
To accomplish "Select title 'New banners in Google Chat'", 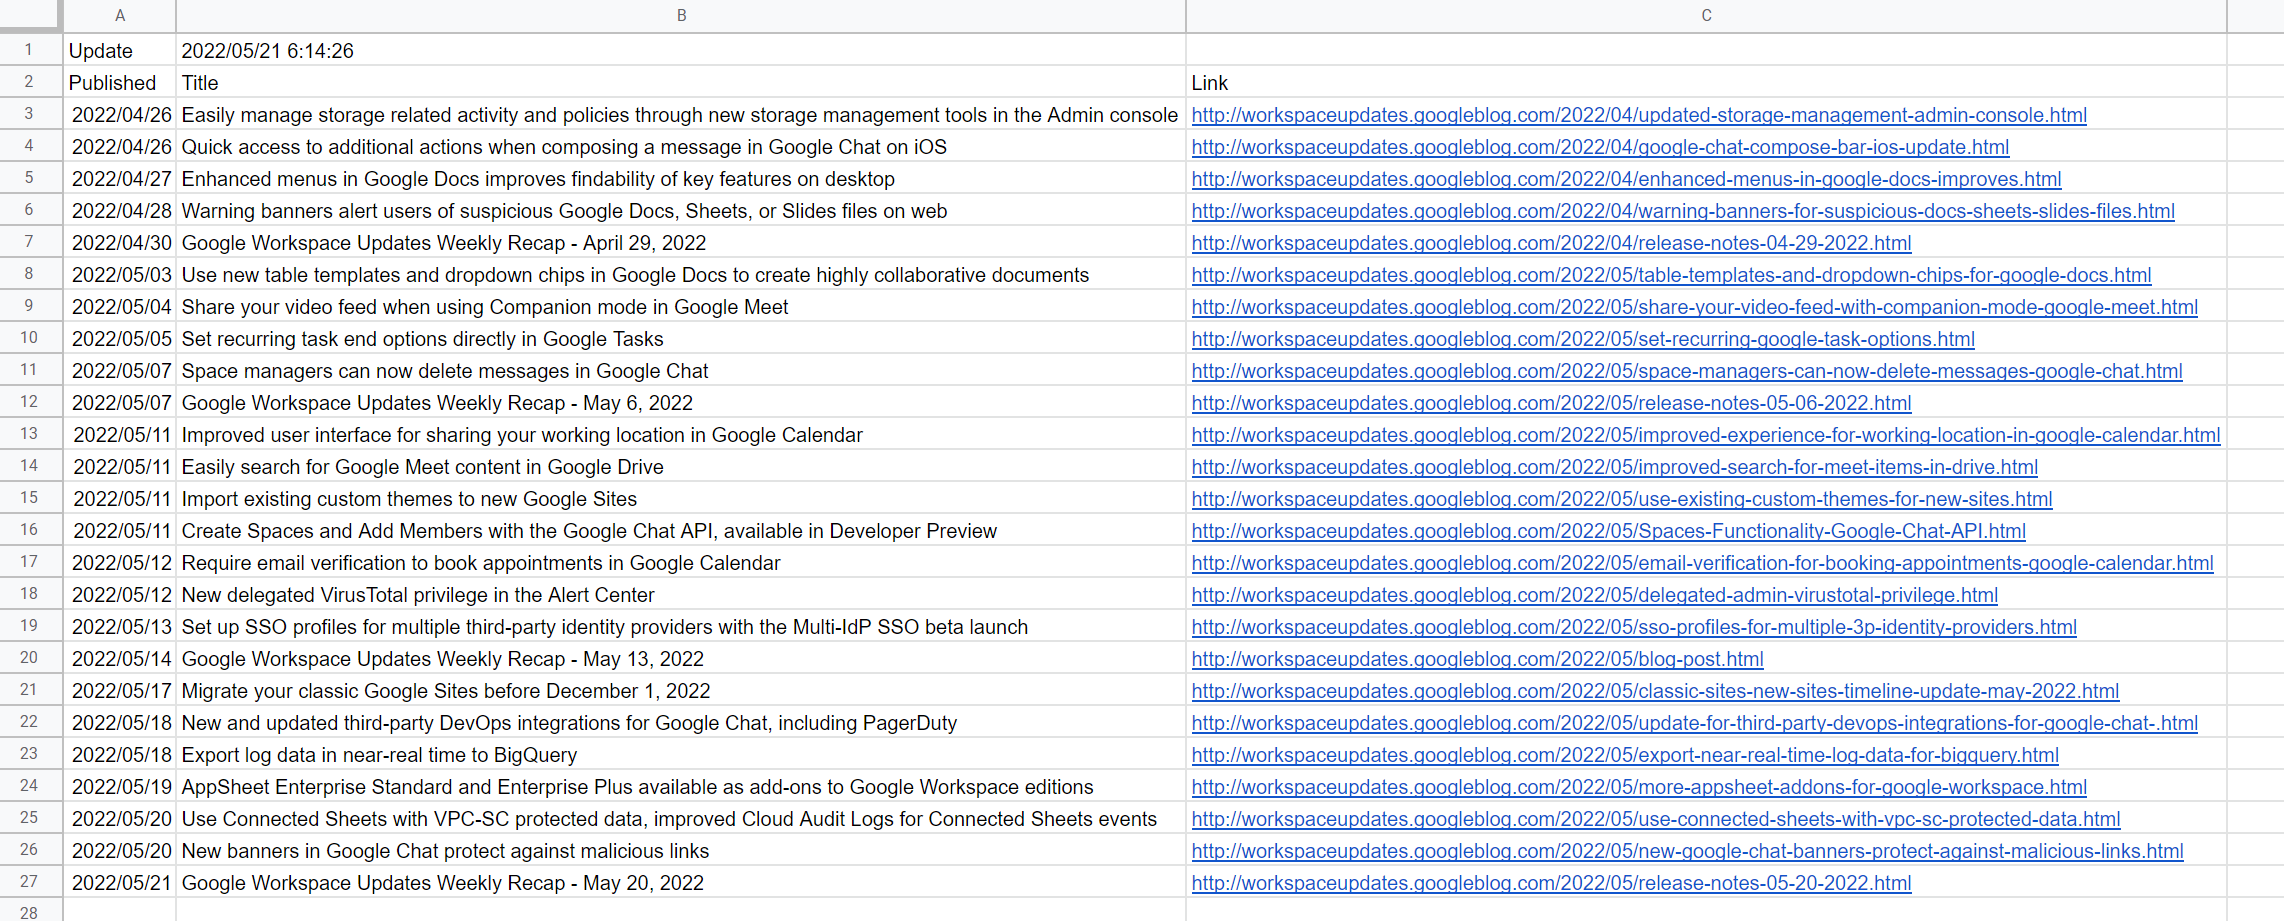I will click(x=681, y=850).
